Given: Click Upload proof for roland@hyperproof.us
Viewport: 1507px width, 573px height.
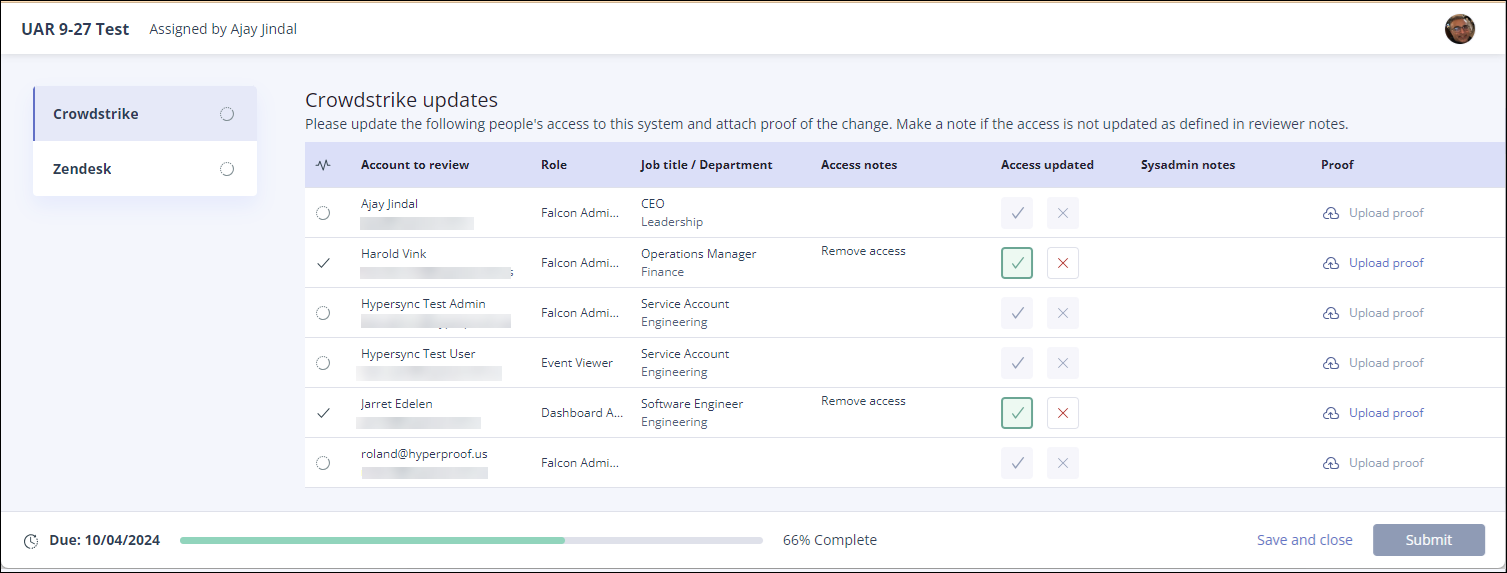Looking at the screenshot, I should (x=1386, y=463).
